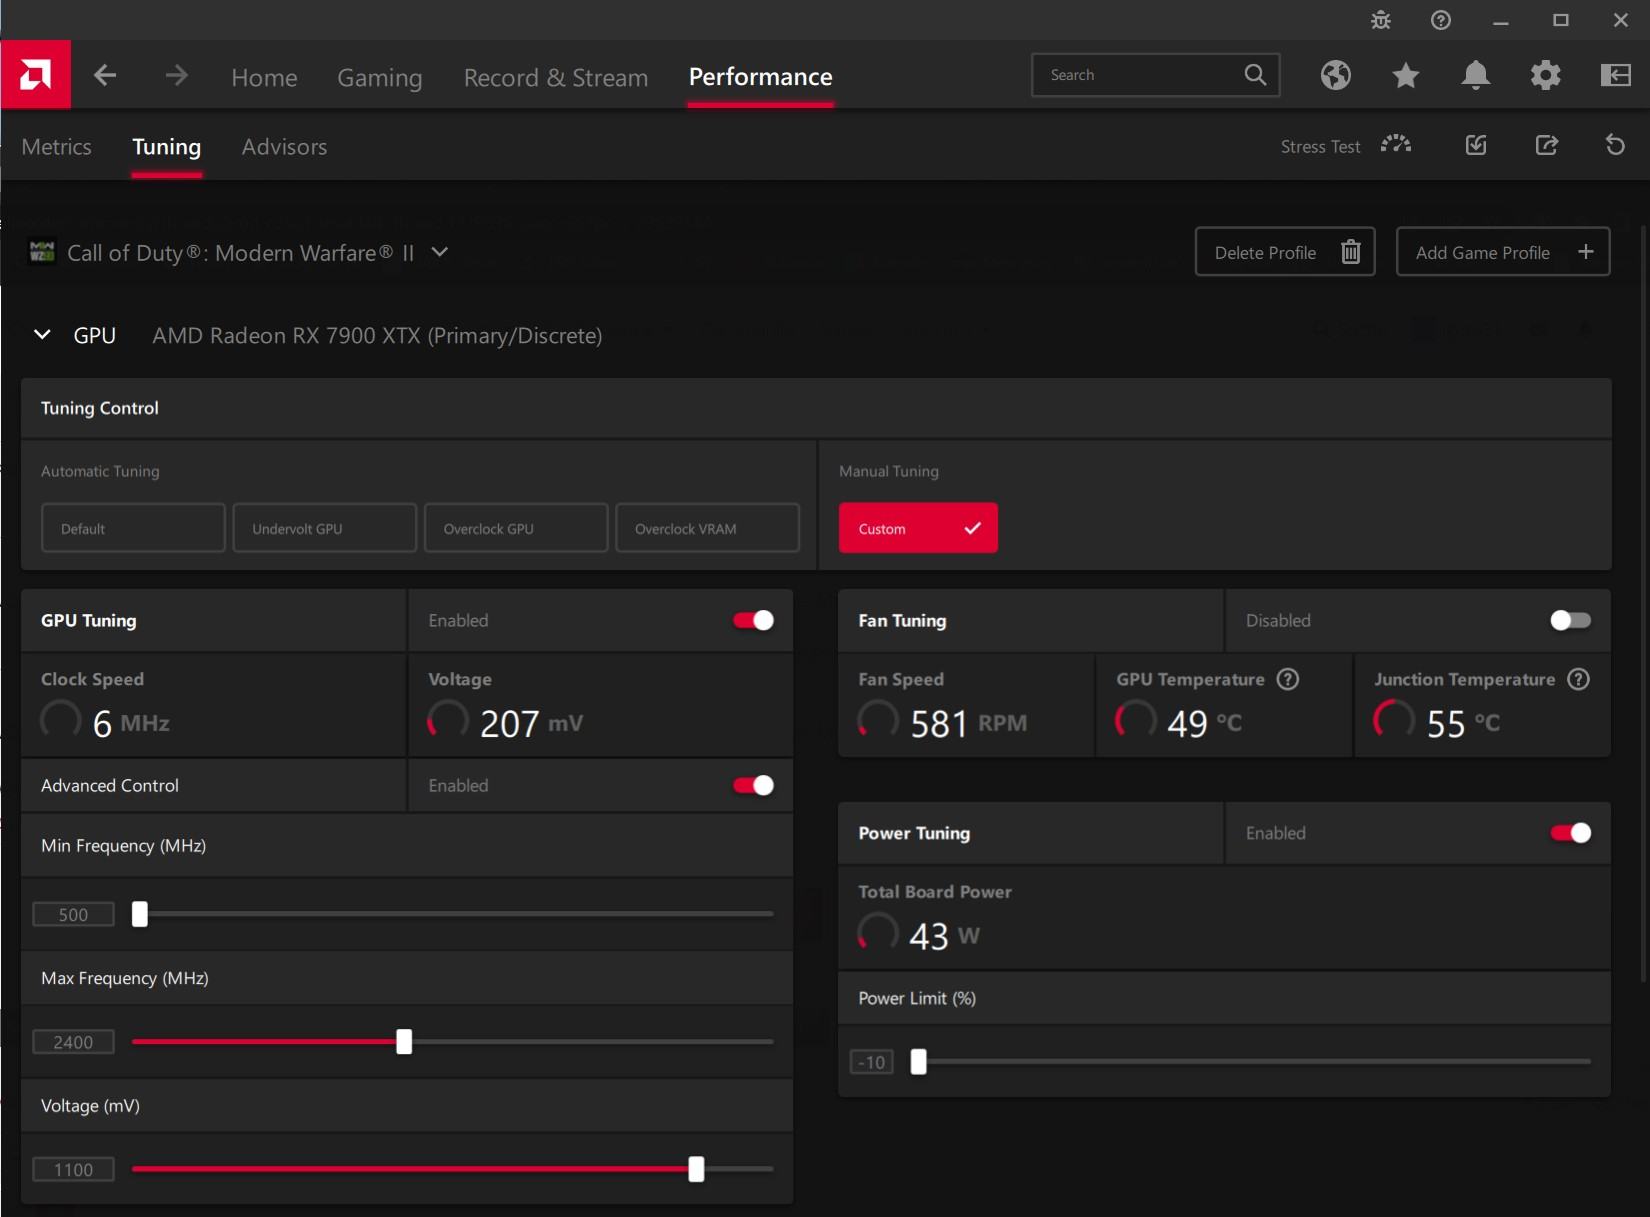Click the Power Limit slider handle

[918, 1062]
